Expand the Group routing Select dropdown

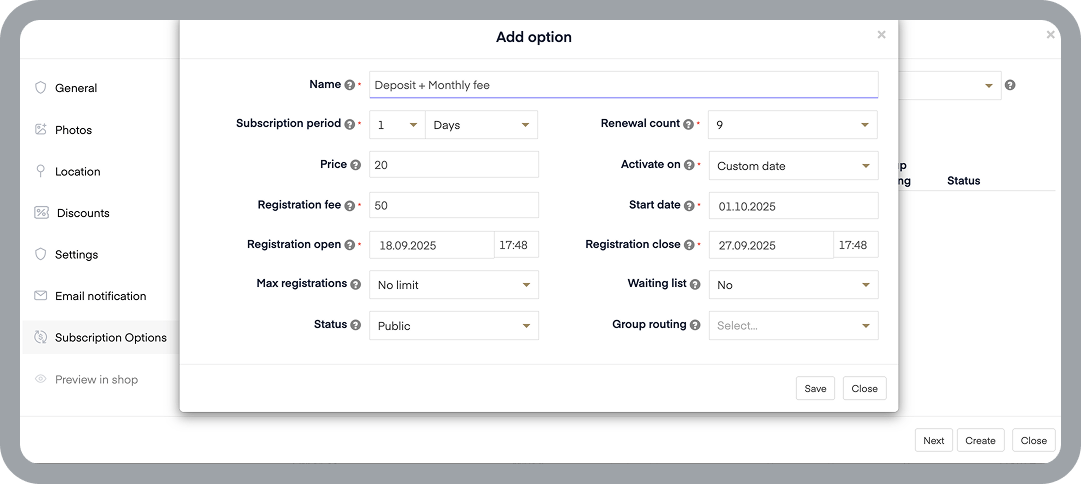pyautogui.click(x=794, y=325)
